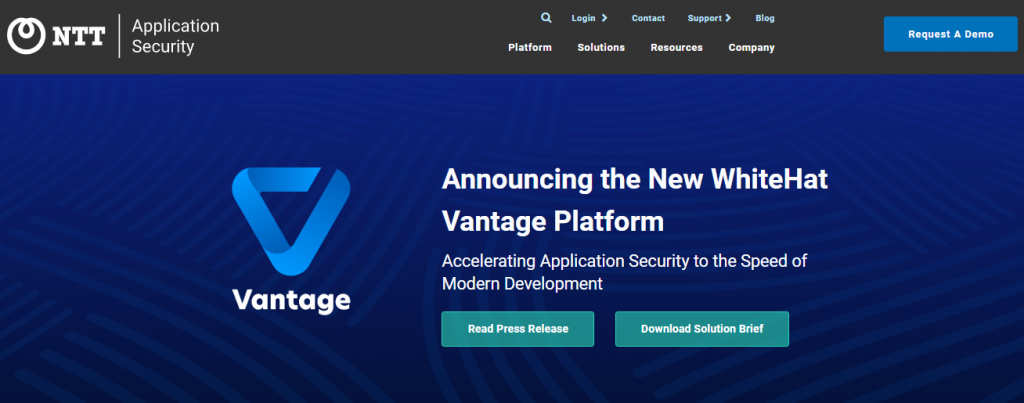Click the WhiteHat Vantage Platform headline
Screen dimensions: 1024x403
point(634,199)
